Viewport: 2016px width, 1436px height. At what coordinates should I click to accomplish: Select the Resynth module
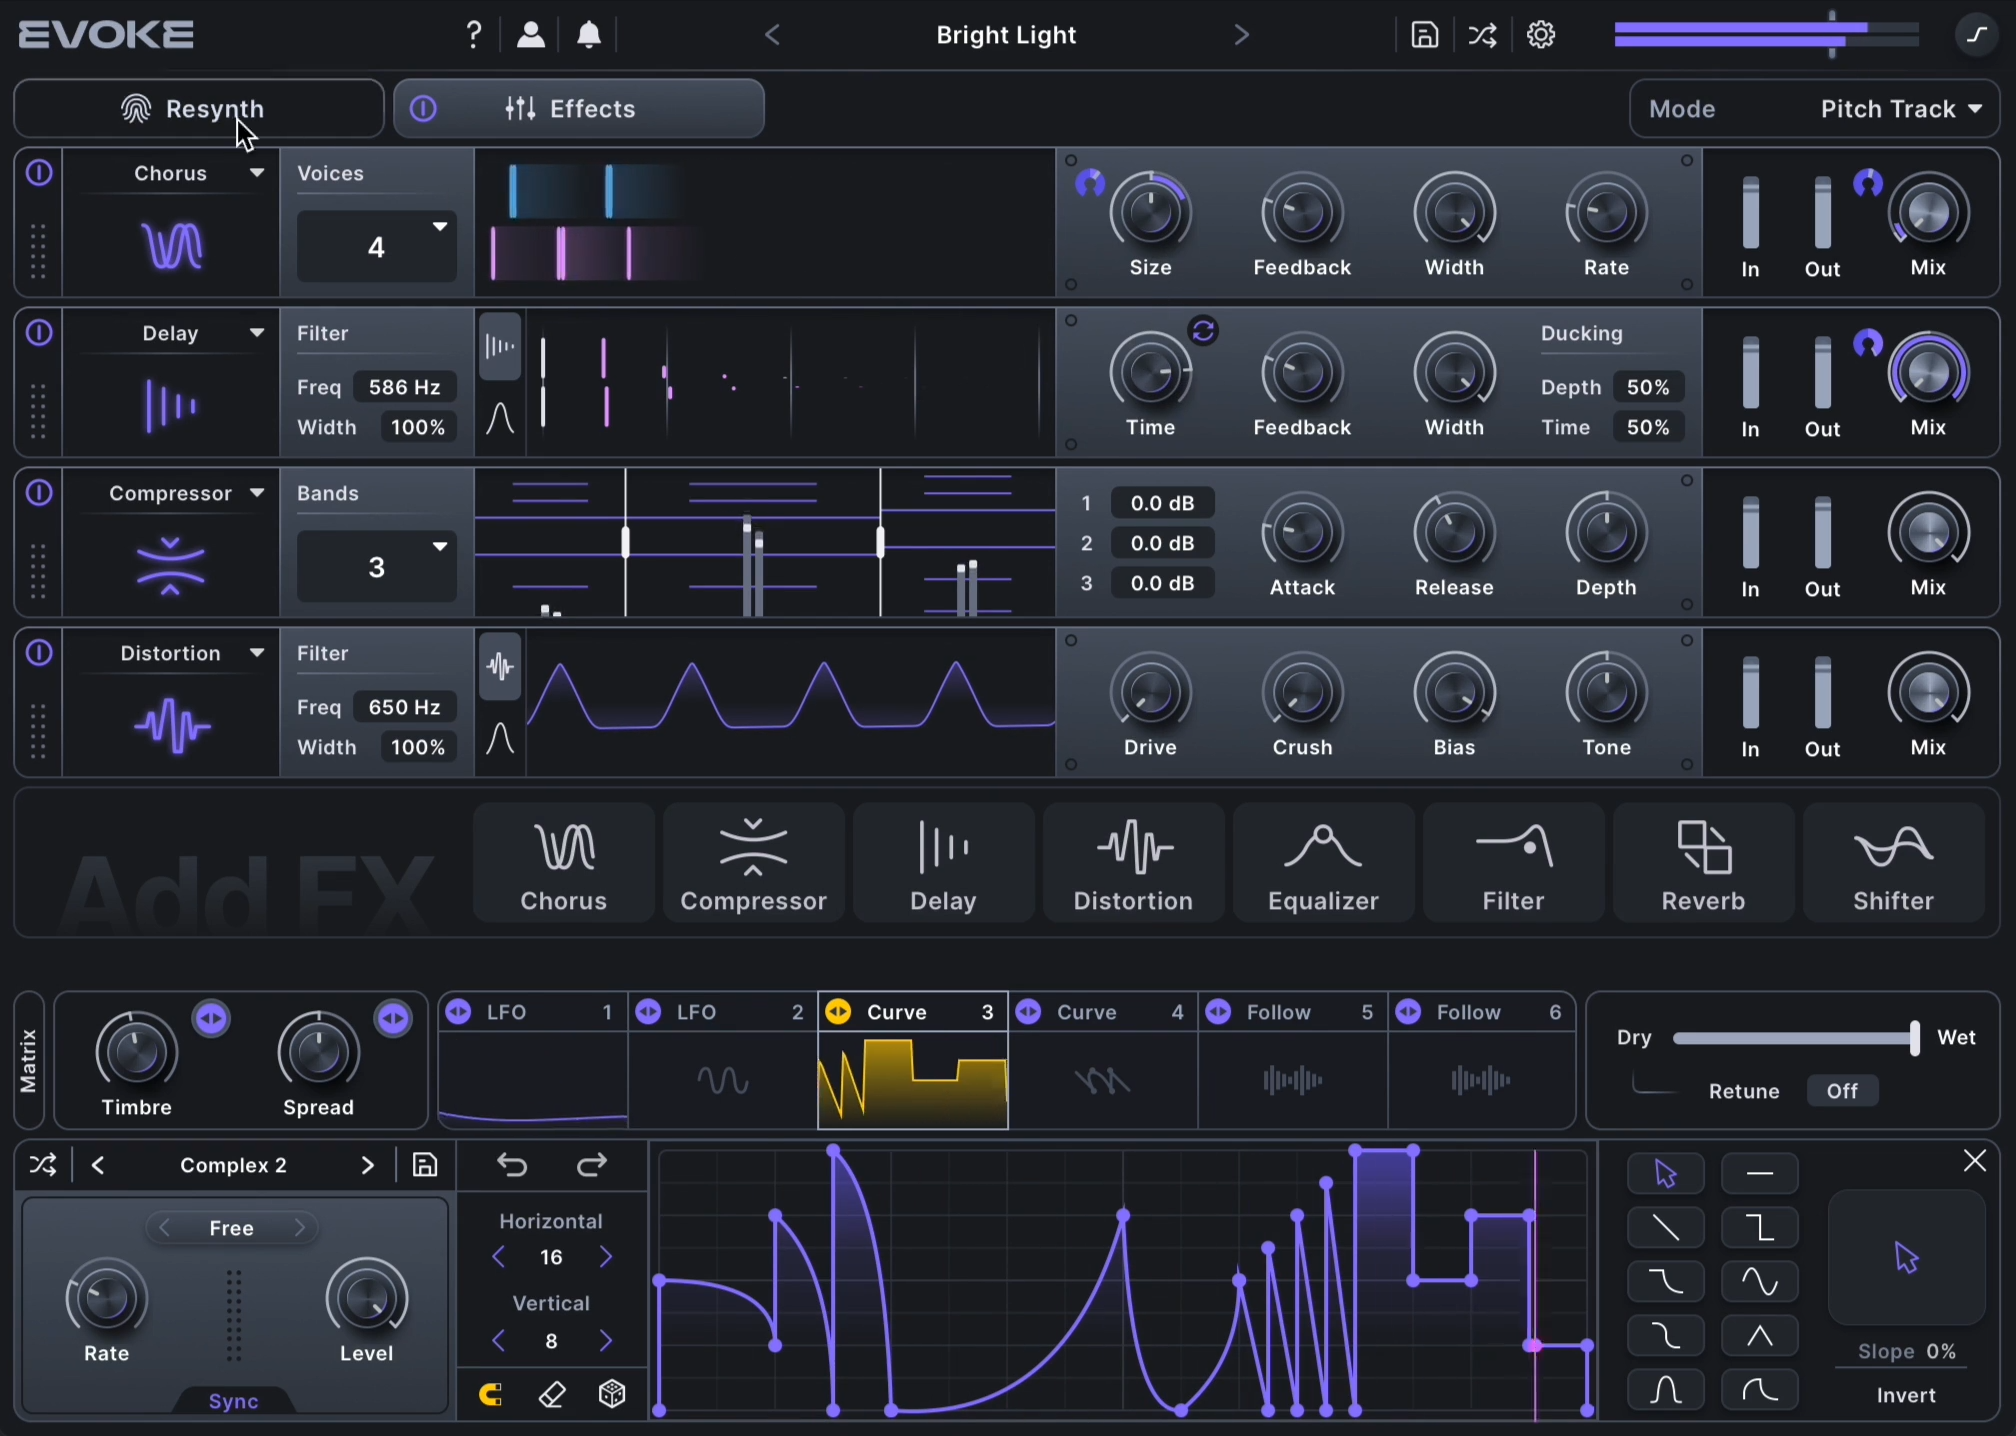pyautogui.click(x=198, y=108)
